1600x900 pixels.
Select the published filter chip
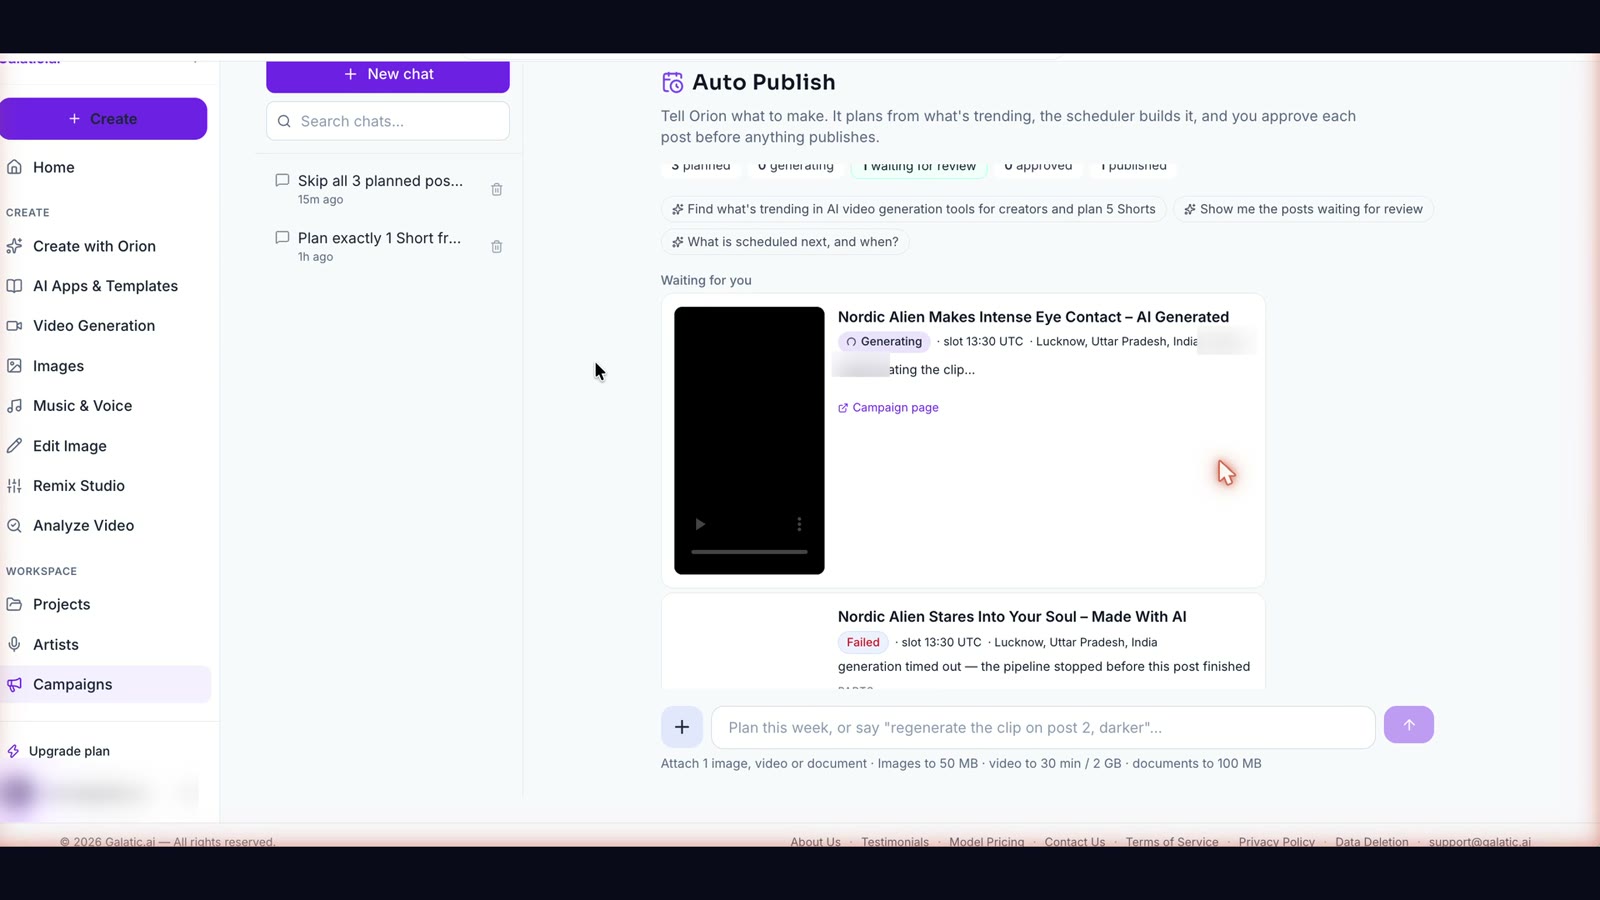tap(1133, 167)
